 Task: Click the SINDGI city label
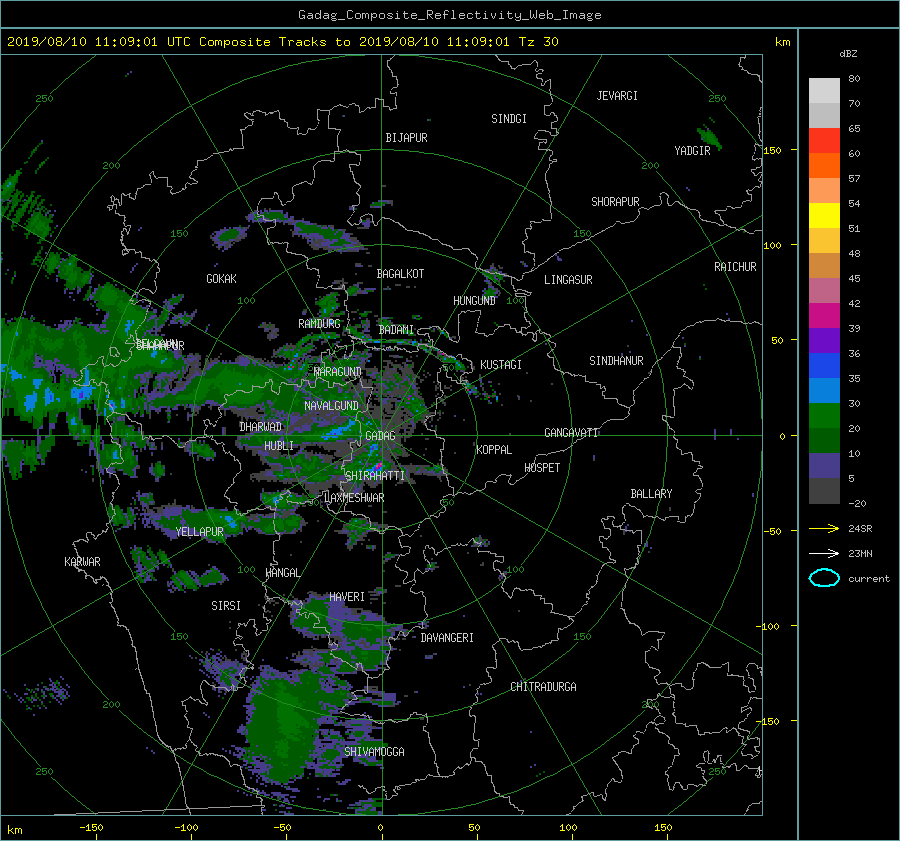[509, 119]
